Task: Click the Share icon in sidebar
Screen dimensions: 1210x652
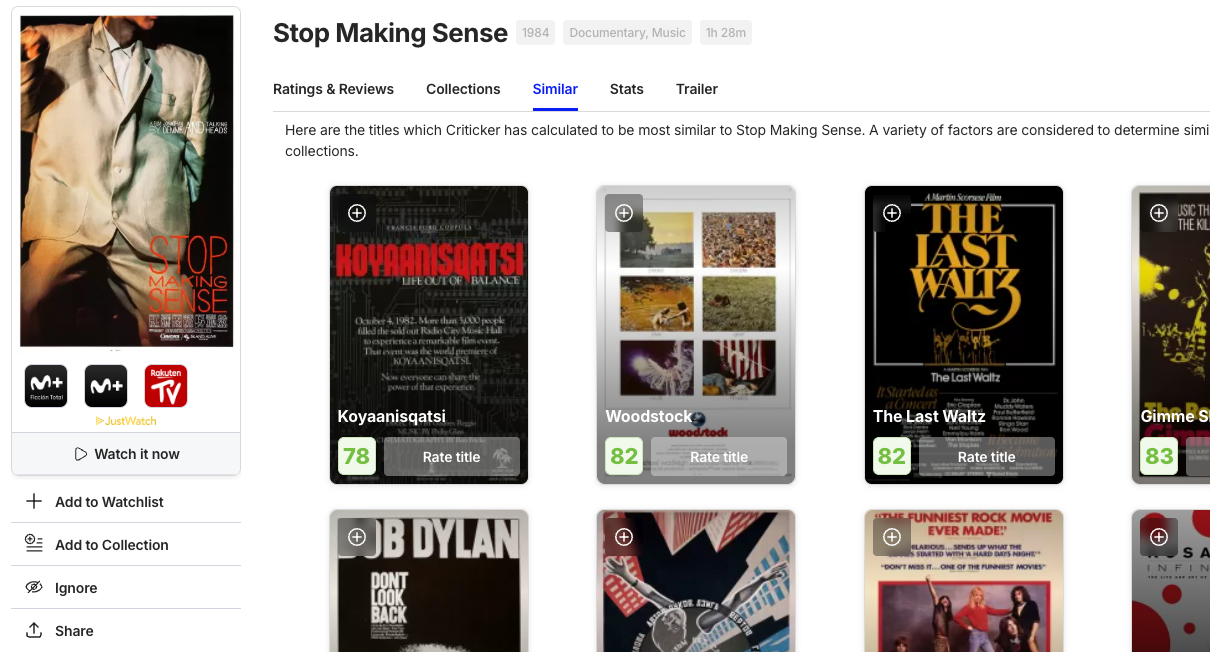Action: (34, 630)
